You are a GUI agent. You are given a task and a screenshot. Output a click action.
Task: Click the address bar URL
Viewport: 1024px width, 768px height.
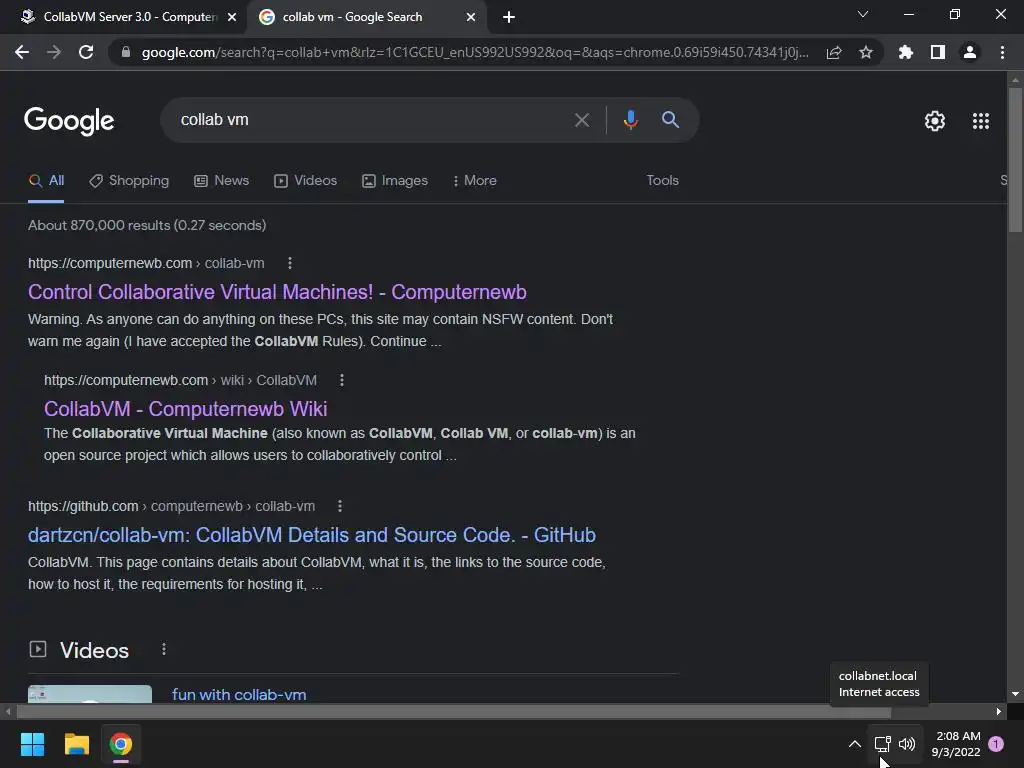click(x=475, y=52)
